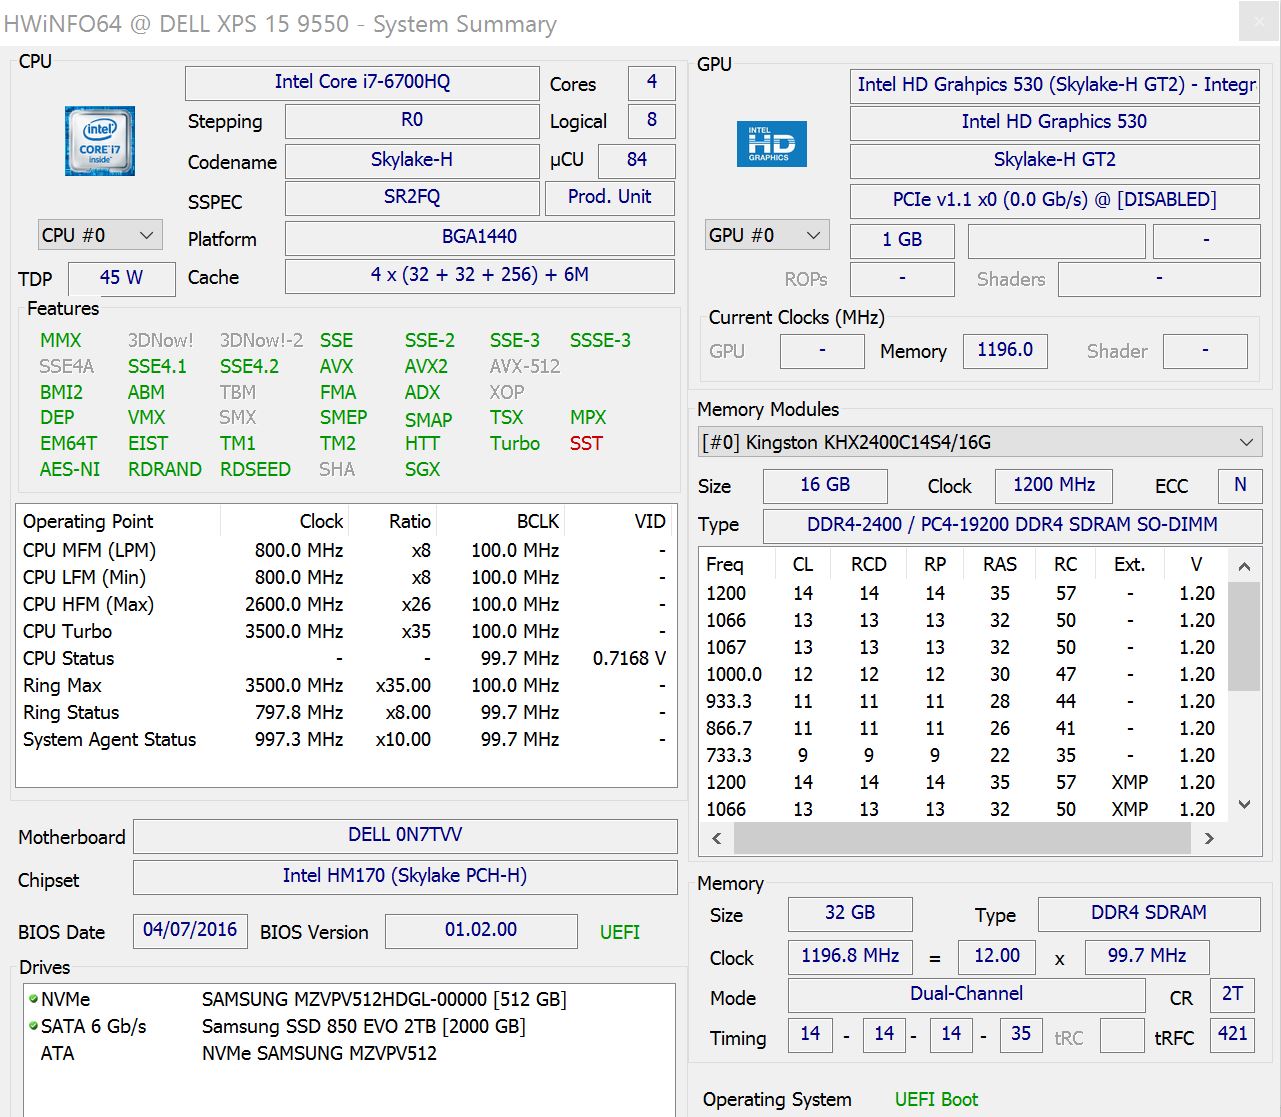Click the Memory Clock 1196.8 MHz field
This screenshot has height=1117, width=1281.
(x=850, y=957)
